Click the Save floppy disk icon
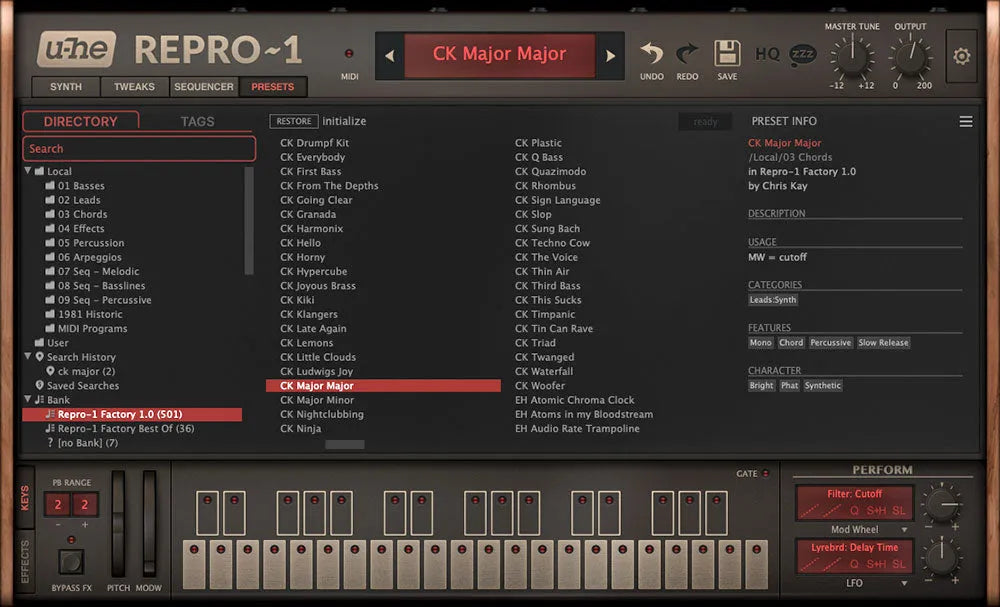Screen dimensions: 1000x607 click(x=727, y=53)
